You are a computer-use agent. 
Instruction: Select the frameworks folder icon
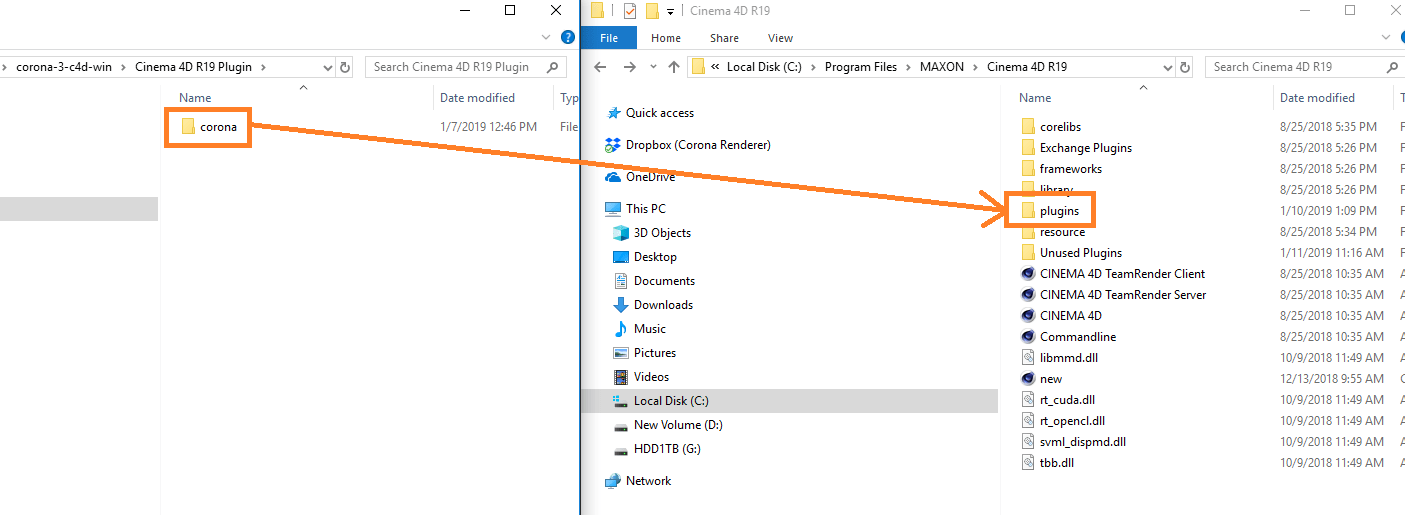pyautogui.click(x=1028, y=169)
